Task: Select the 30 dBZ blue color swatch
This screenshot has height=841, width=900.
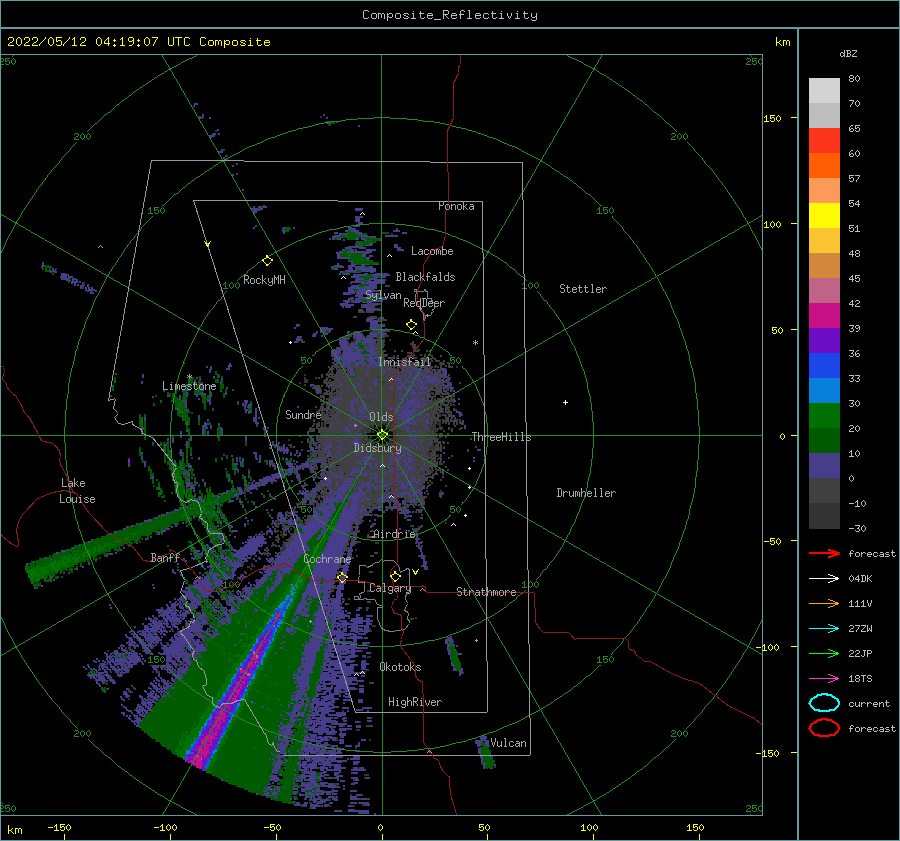Action: pyautogui.click(x=824, y=390)
